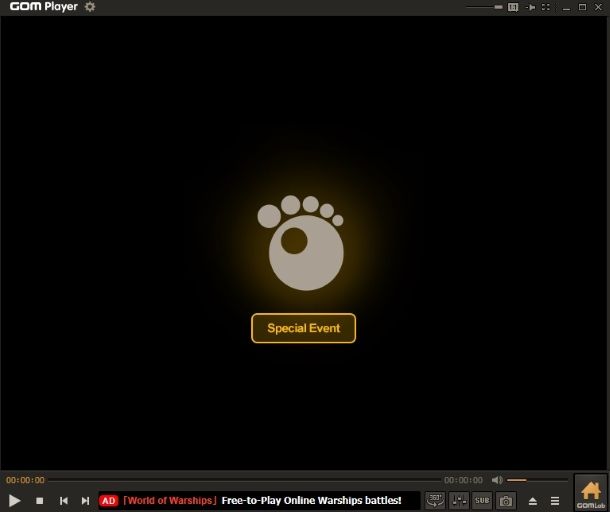The image size is (610, 512).
Task: Minimize the GOM Player window
Action: pos(566,7)
